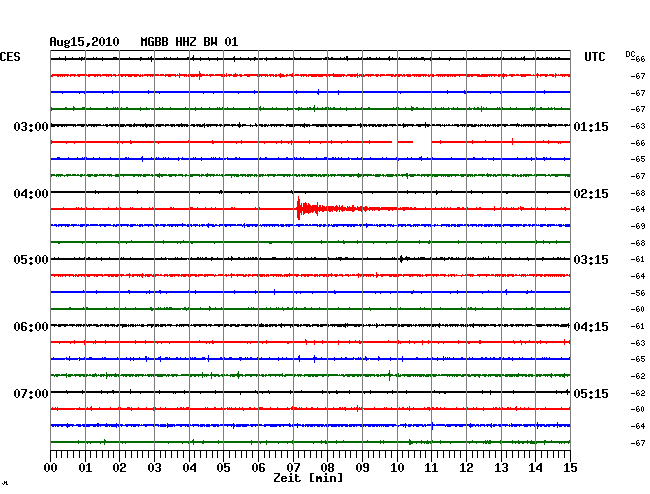This screenshot has width=650, height=494.
Task: Click the DC offset value -56
Action: click(x=638, y=293)
